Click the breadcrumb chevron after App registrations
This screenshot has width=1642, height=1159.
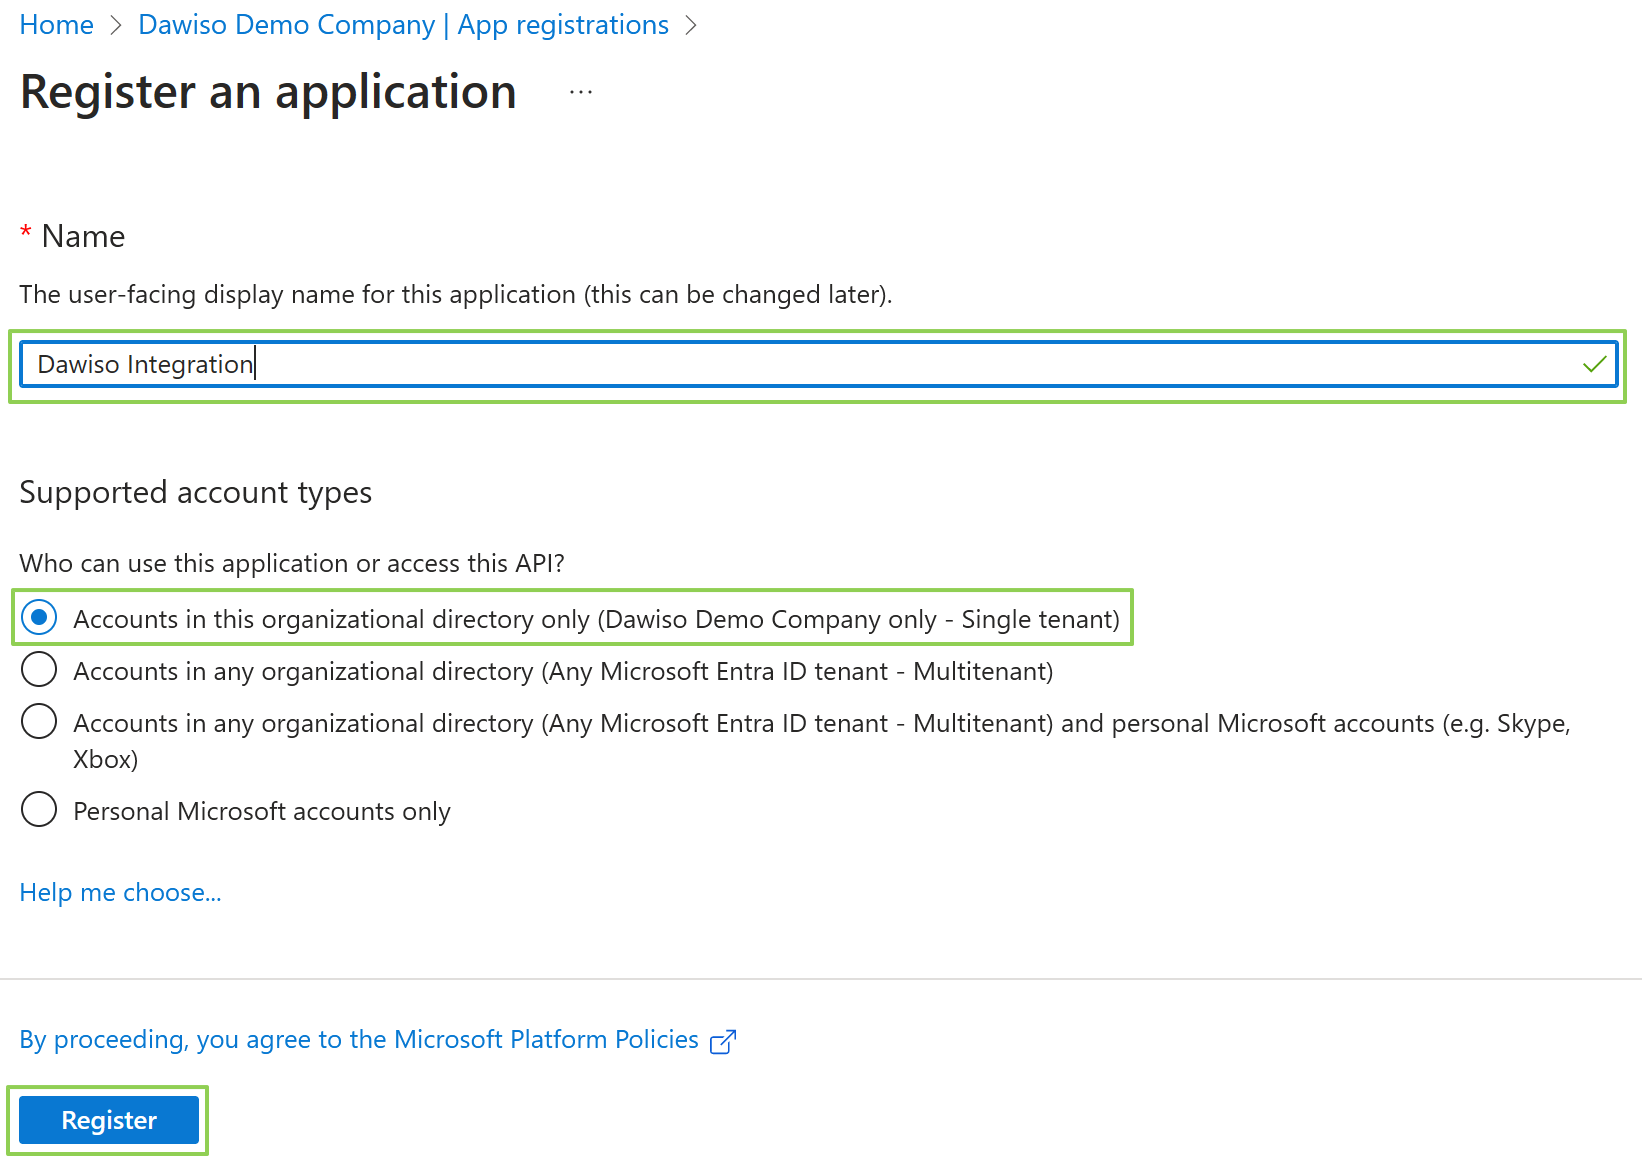coord(690,25)
